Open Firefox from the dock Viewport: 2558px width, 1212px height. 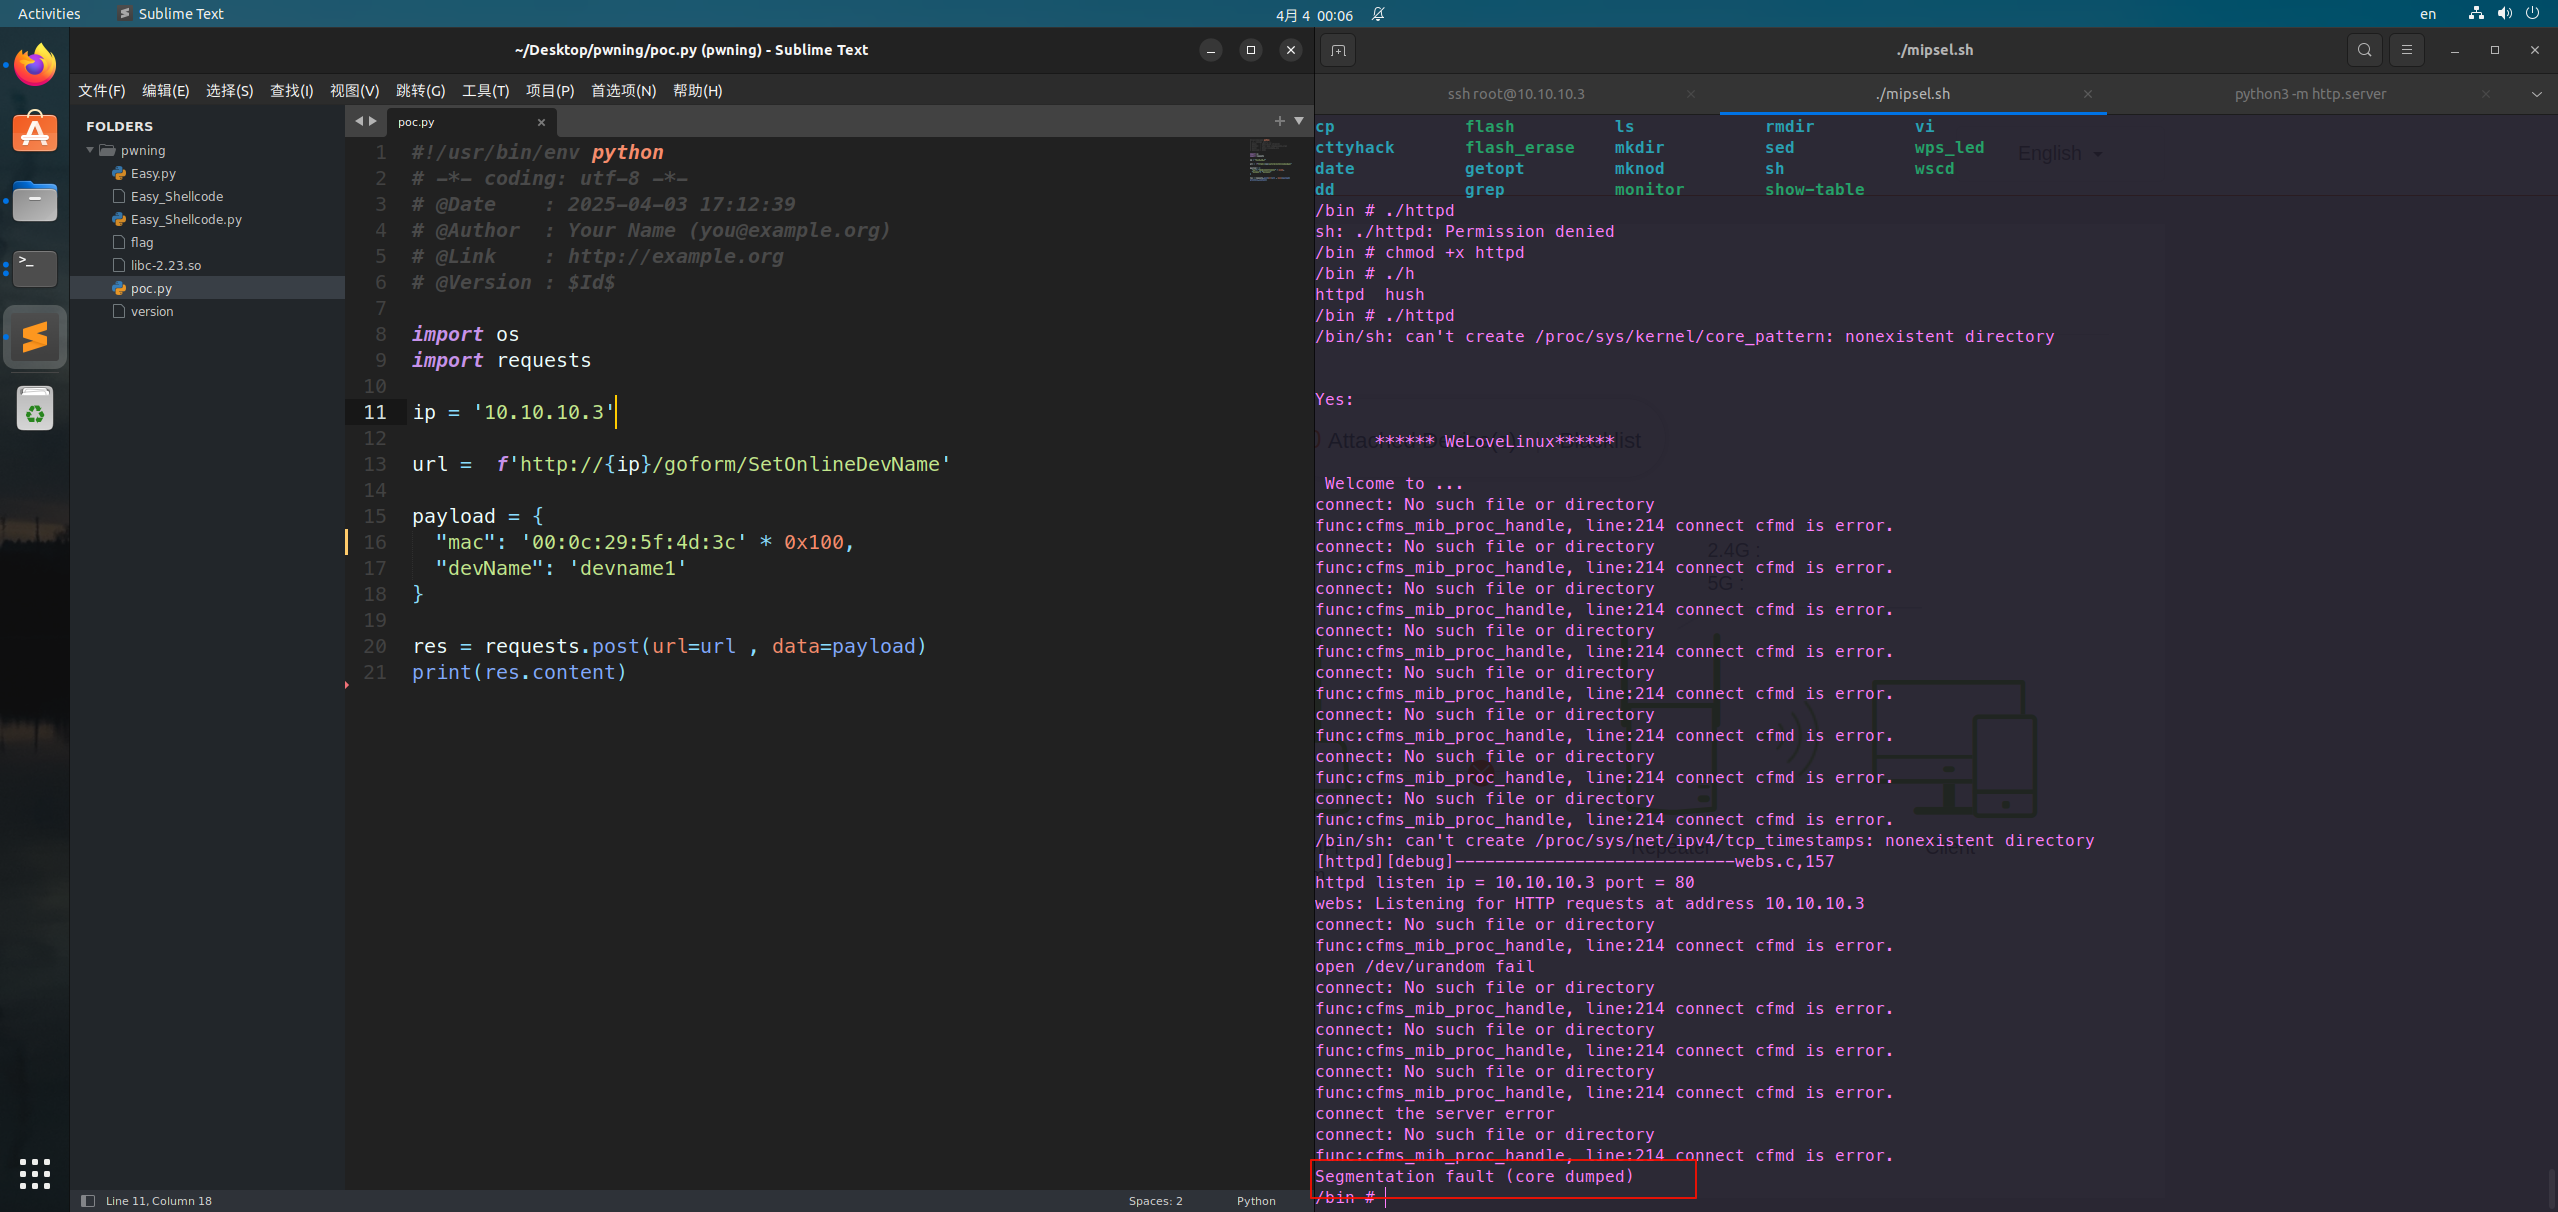[x=35, y=66]
